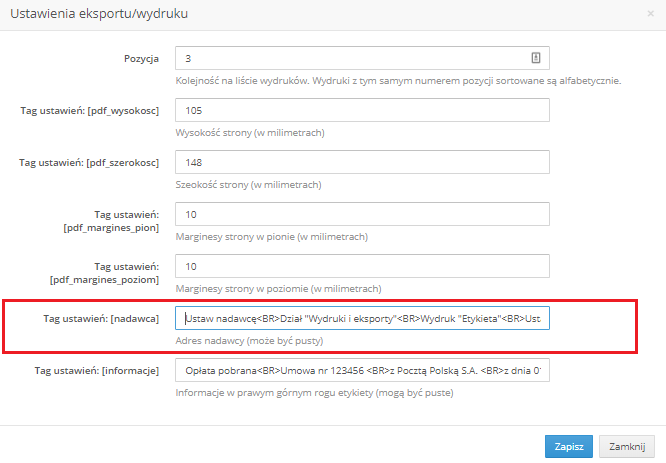
Task: Focus the Pozycja field containing 3
Action: click(x=362, y=58)
